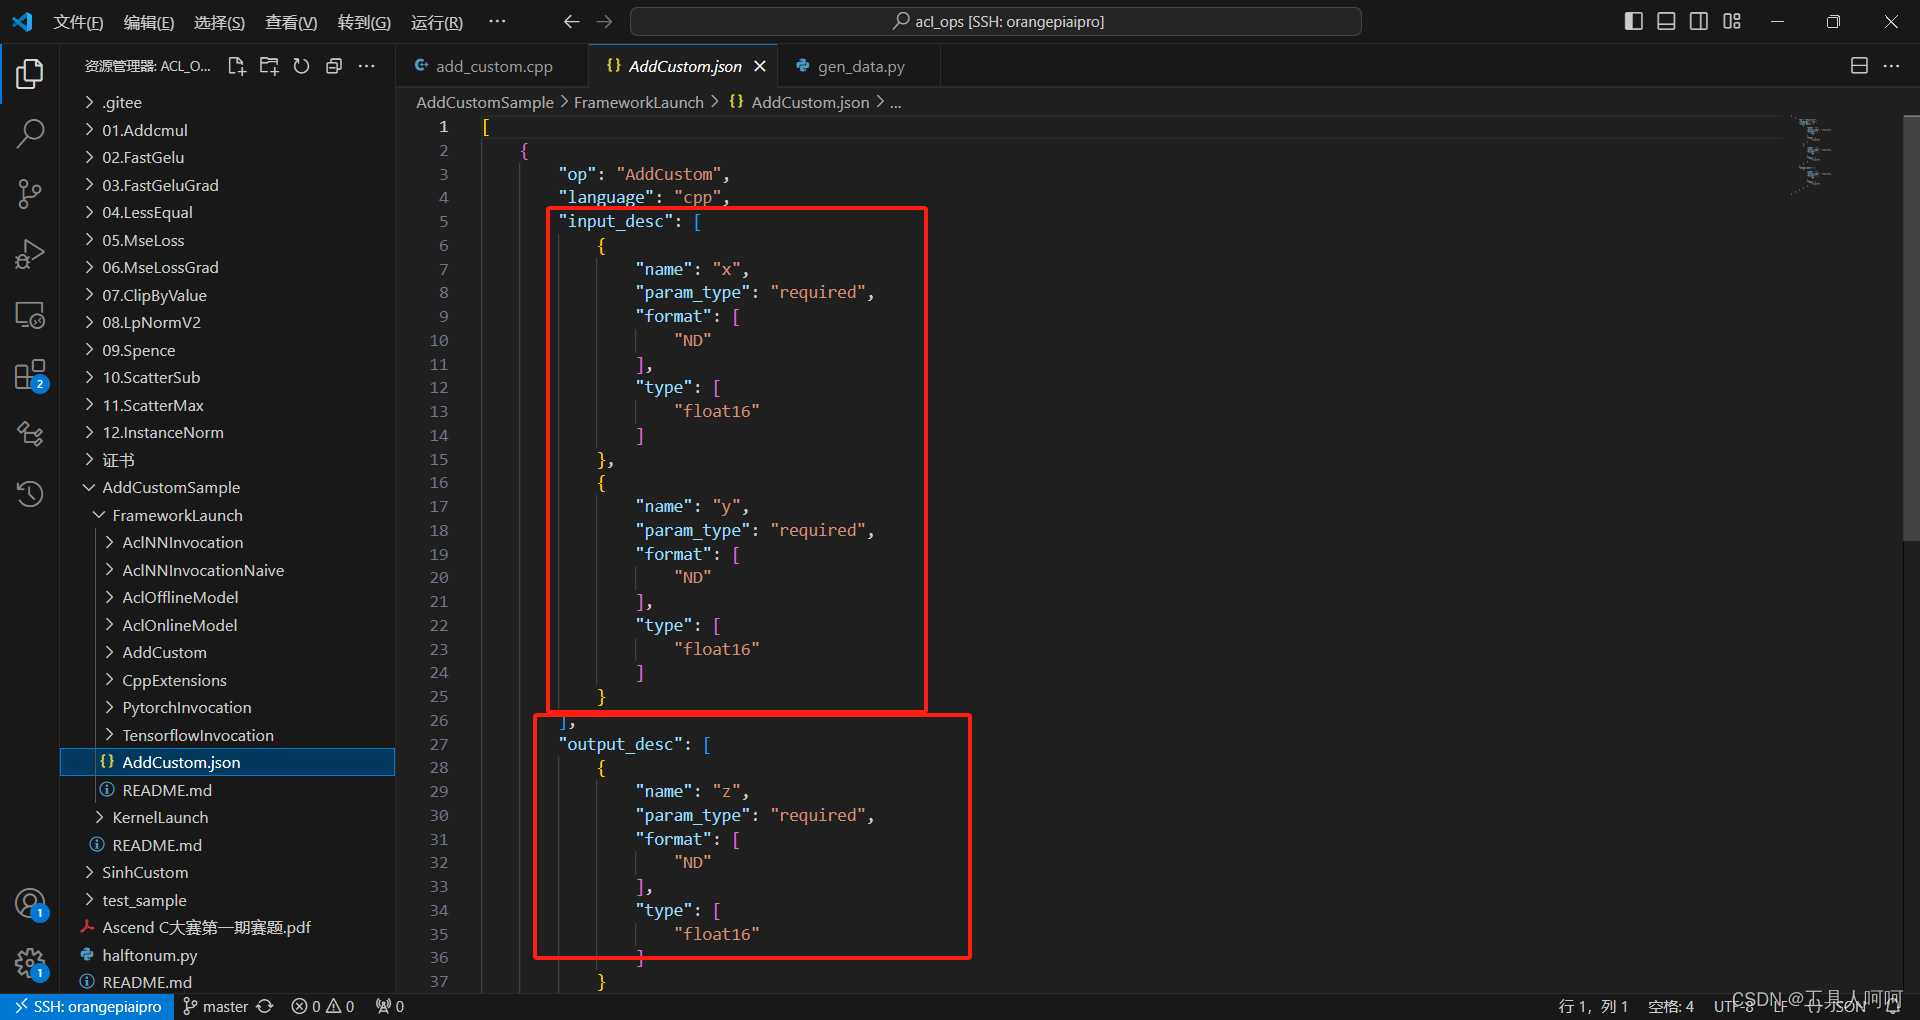Open editor more actions menu
The image size is (1920, 1020).
[1891, 66]
